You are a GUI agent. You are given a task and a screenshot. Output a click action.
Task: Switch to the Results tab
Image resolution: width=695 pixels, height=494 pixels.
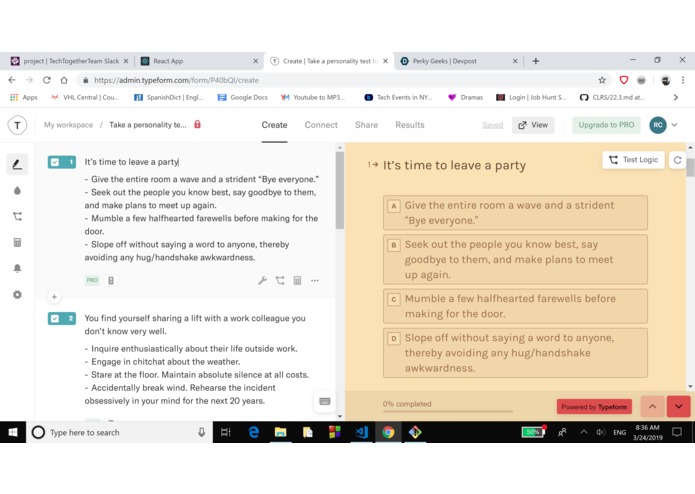pyautogui.click(x=410, y=125)
